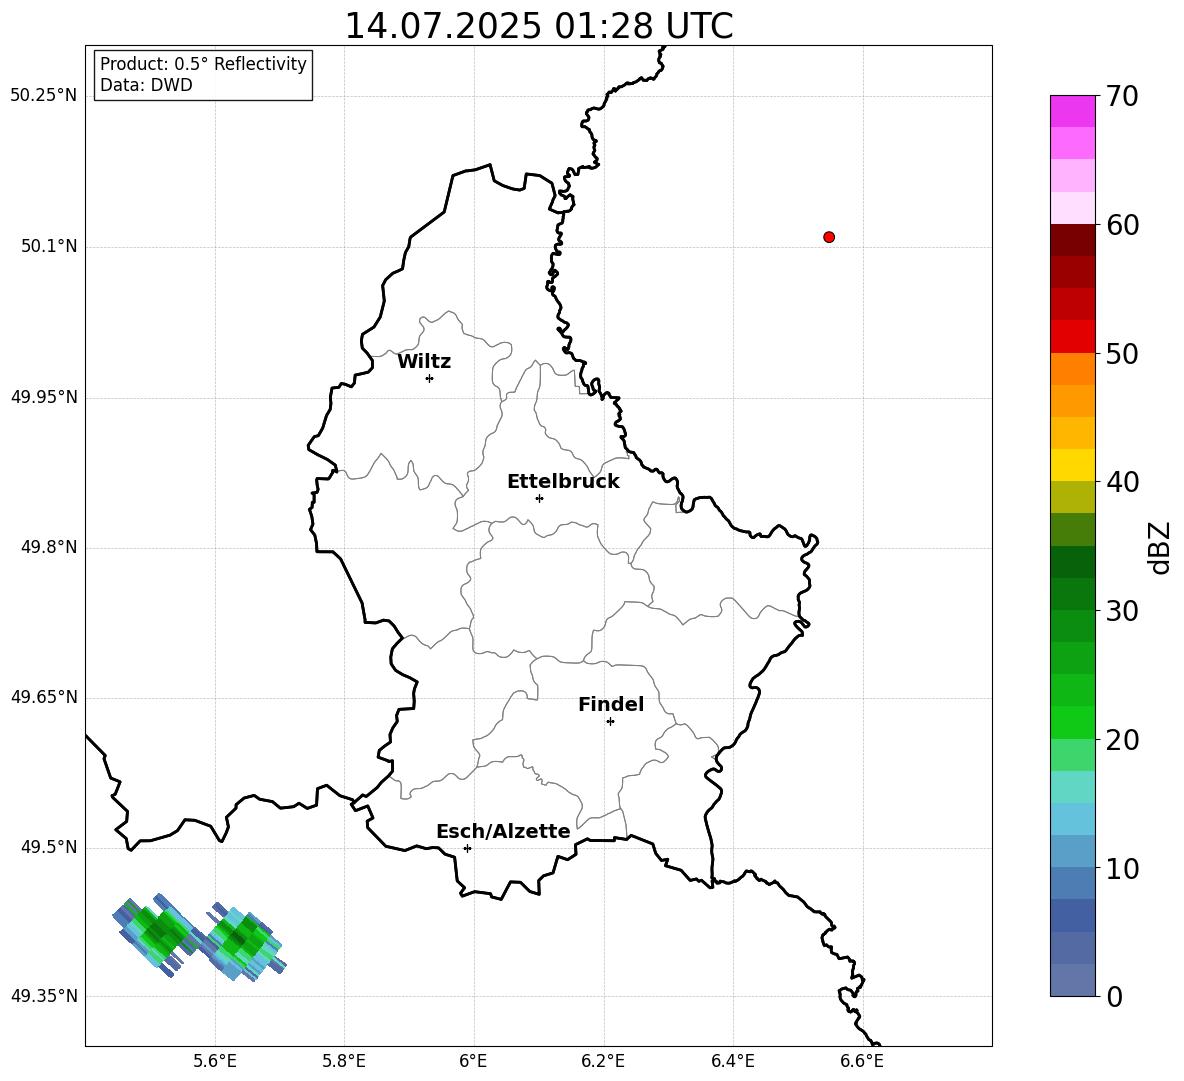Click the 49.8°N latitude label
Viewport: 1184px width, 1081px height.
point(49,547)
